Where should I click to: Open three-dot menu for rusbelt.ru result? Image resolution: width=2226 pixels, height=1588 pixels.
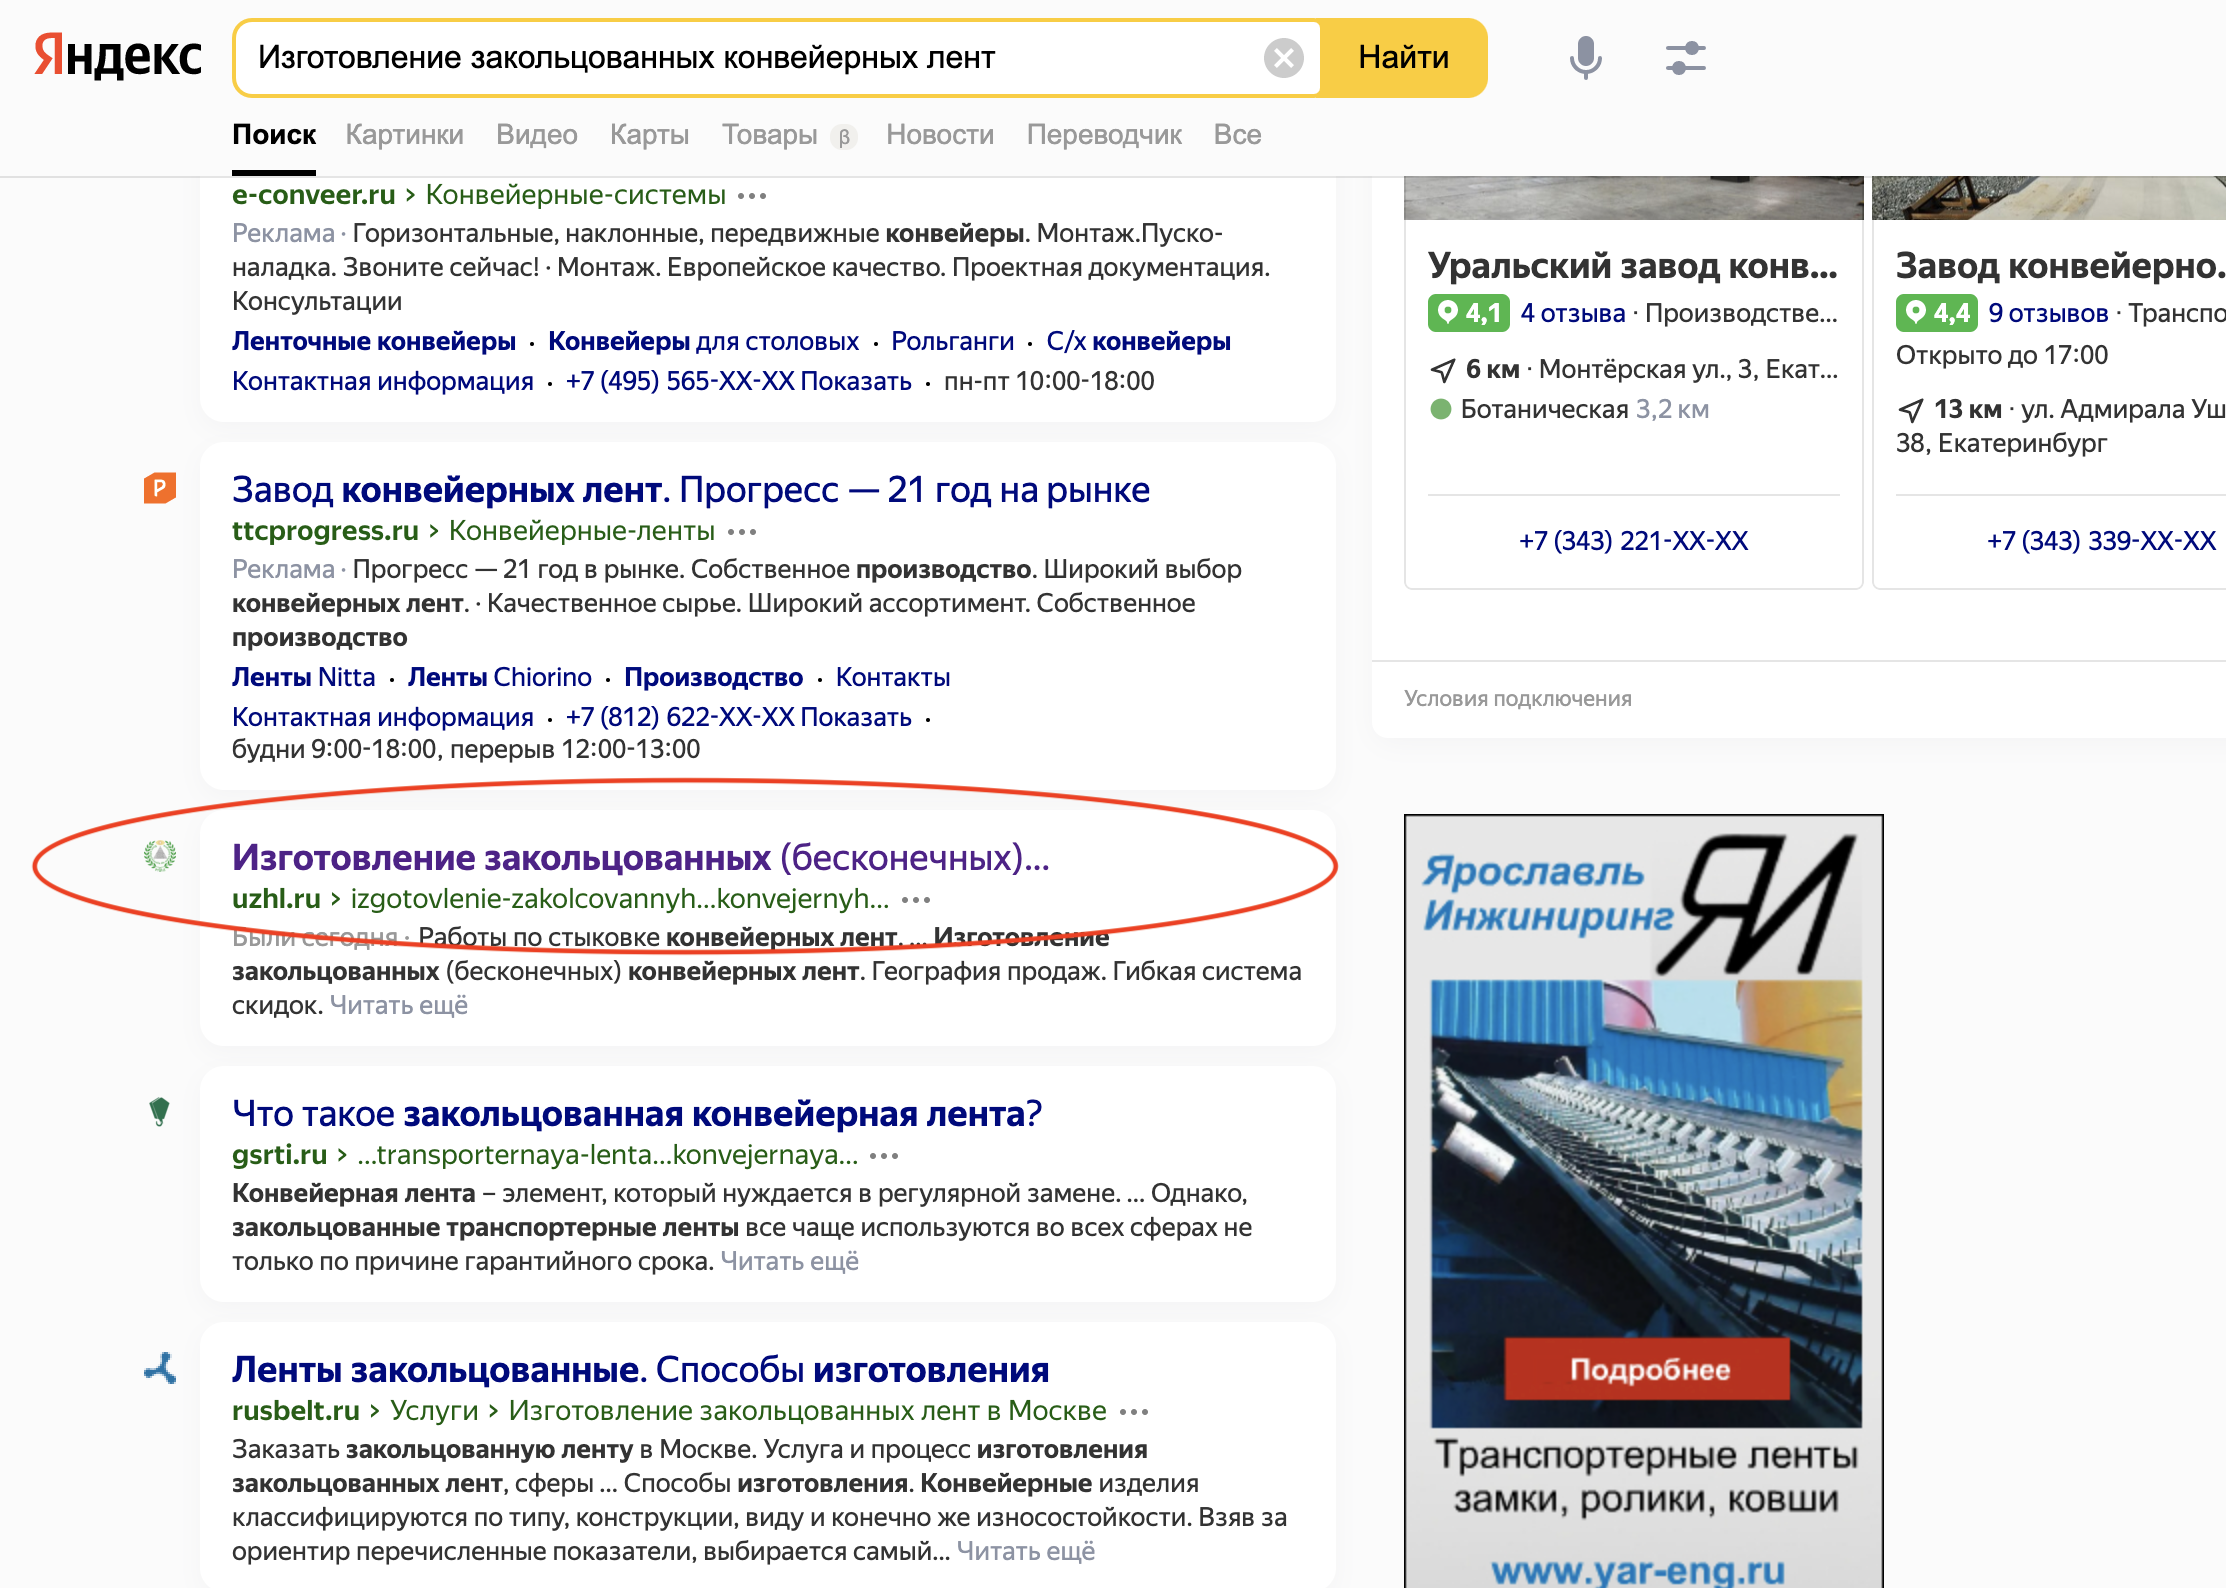pos(1134,1412)
